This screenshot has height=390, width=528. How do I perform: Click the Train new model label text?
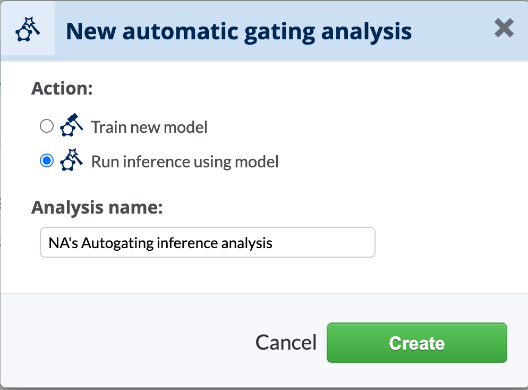click(x=149, y=127)
